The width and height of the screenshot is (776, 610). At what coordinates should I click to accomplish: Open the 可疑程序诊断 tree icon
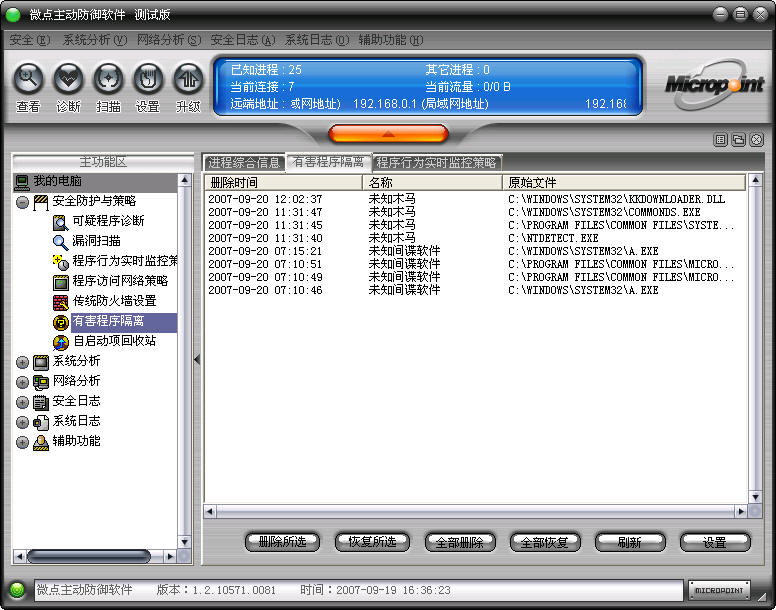pyautogui.click(x=60, y=222)
